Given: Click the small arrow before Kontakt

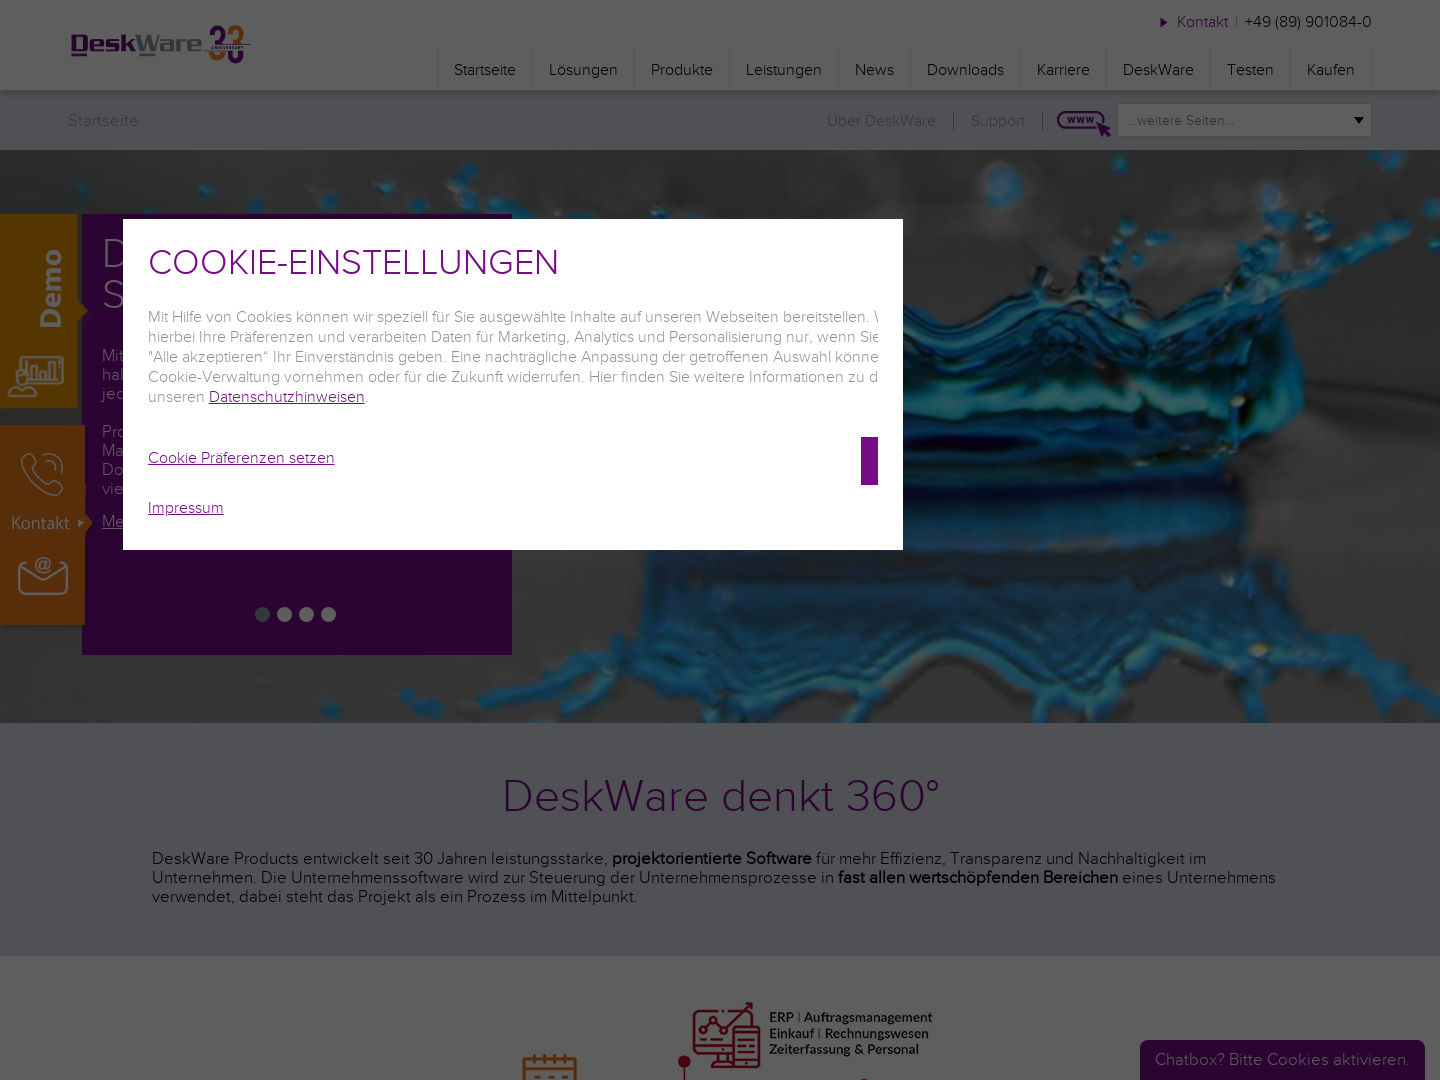Looking at the screenshot, I should coord(1164,22).
